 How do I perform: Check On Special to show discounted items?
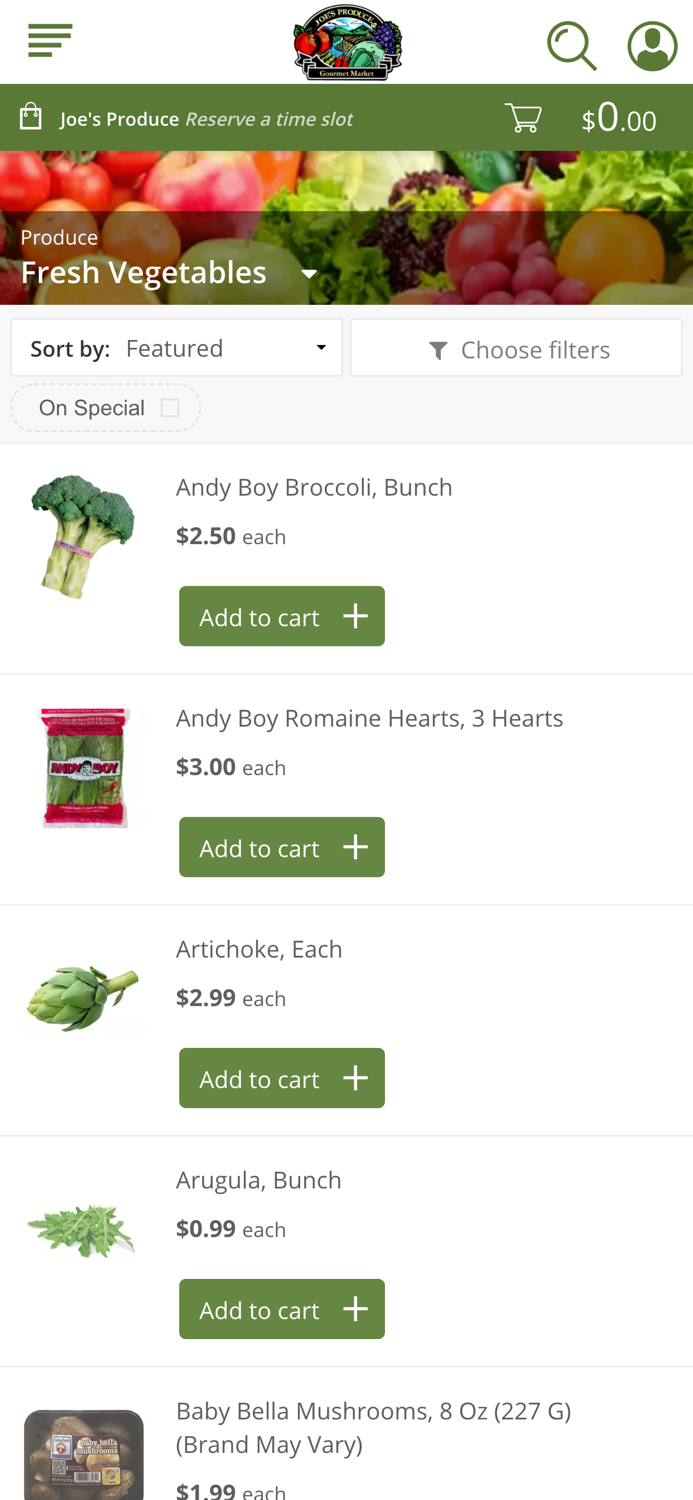coord(171,407)
